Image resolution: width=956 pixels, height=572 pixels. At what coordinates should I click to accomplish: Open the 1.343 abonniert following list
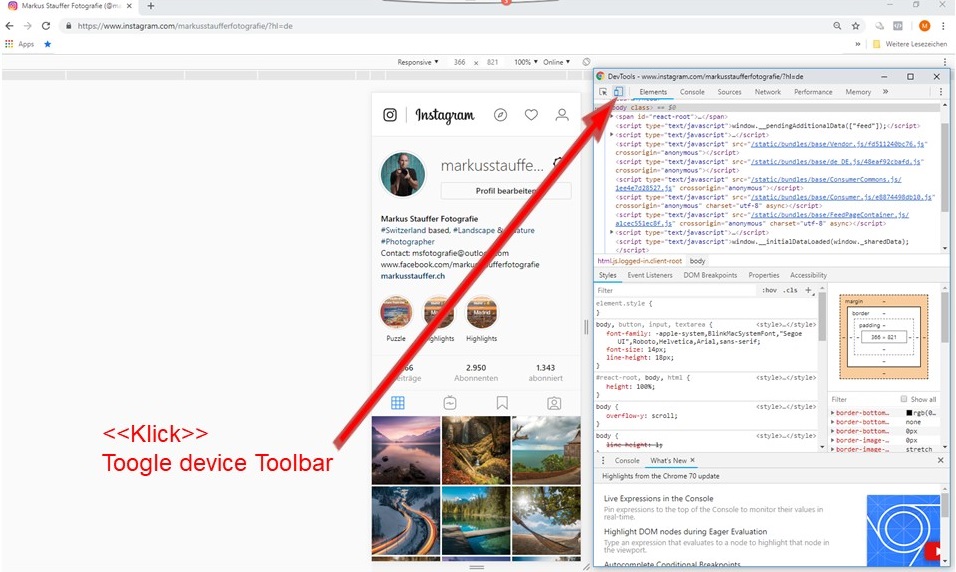click(x=545, y=373)
